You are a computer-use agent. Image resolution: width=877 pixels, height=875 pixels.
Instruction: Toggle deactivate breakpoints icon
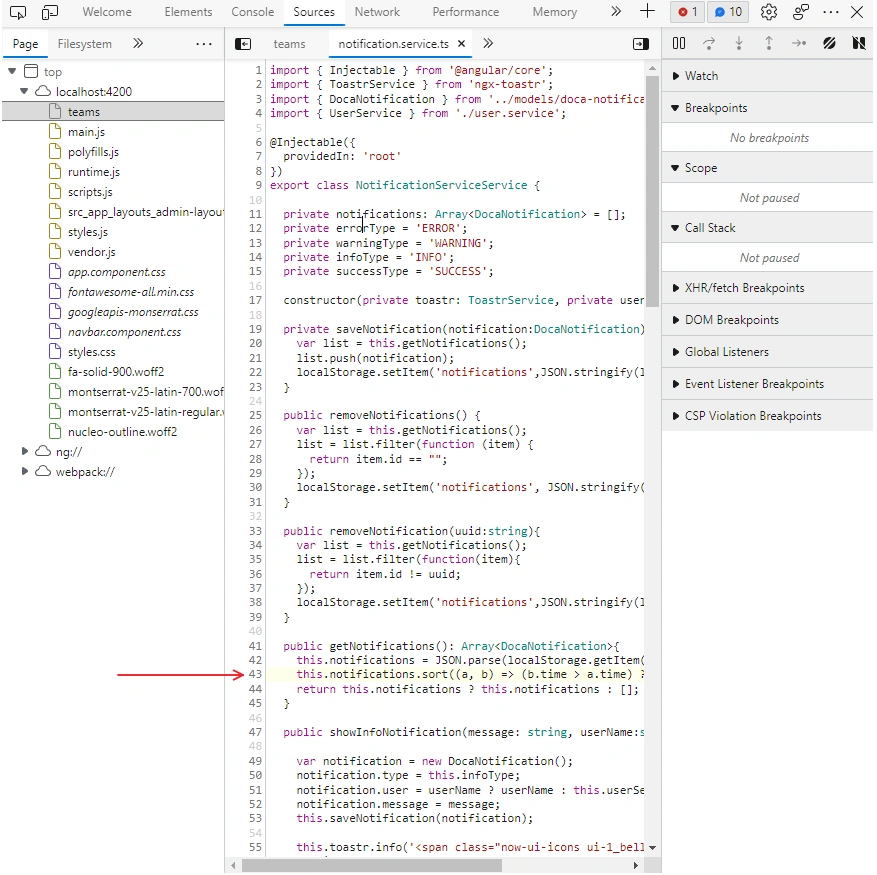tap(829, 44)
